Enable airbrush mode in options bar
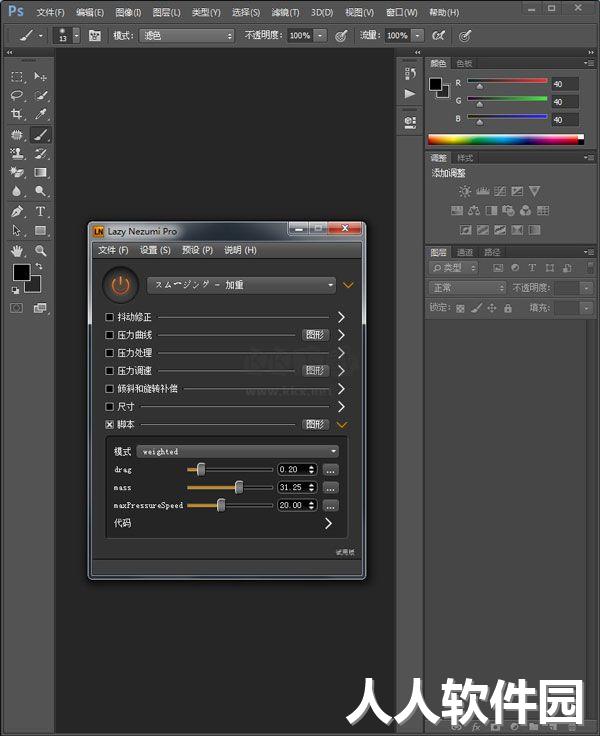 point(438,36)
